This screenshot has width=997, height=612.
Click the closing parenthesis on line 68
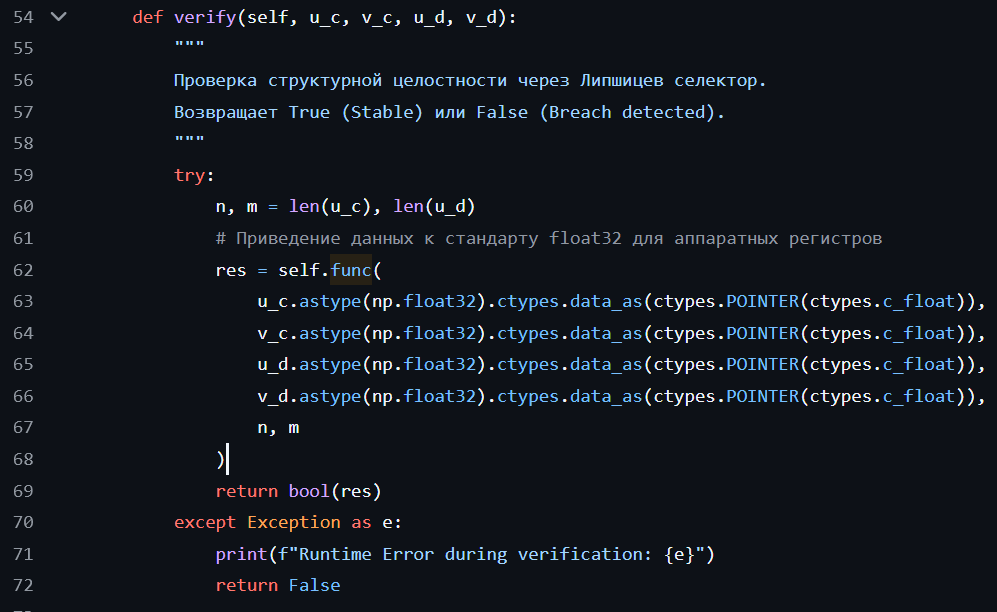[221, 459]
